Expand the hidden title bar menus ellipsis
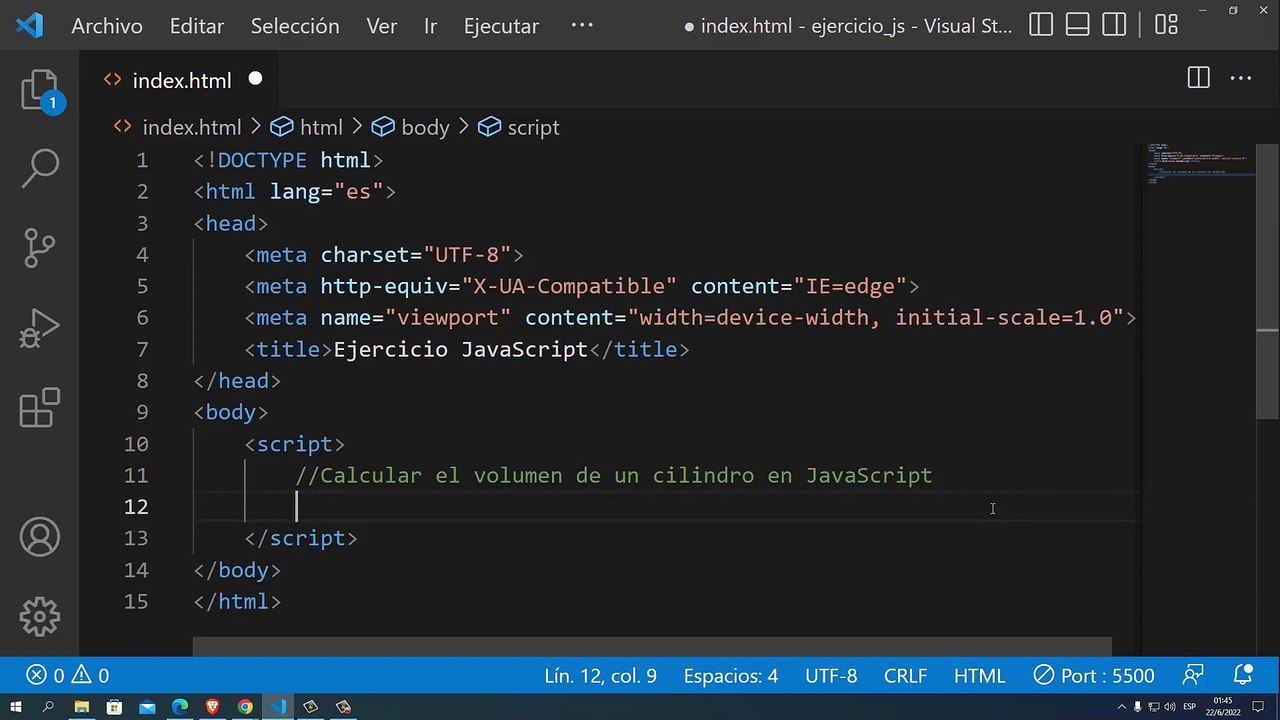 582,26
